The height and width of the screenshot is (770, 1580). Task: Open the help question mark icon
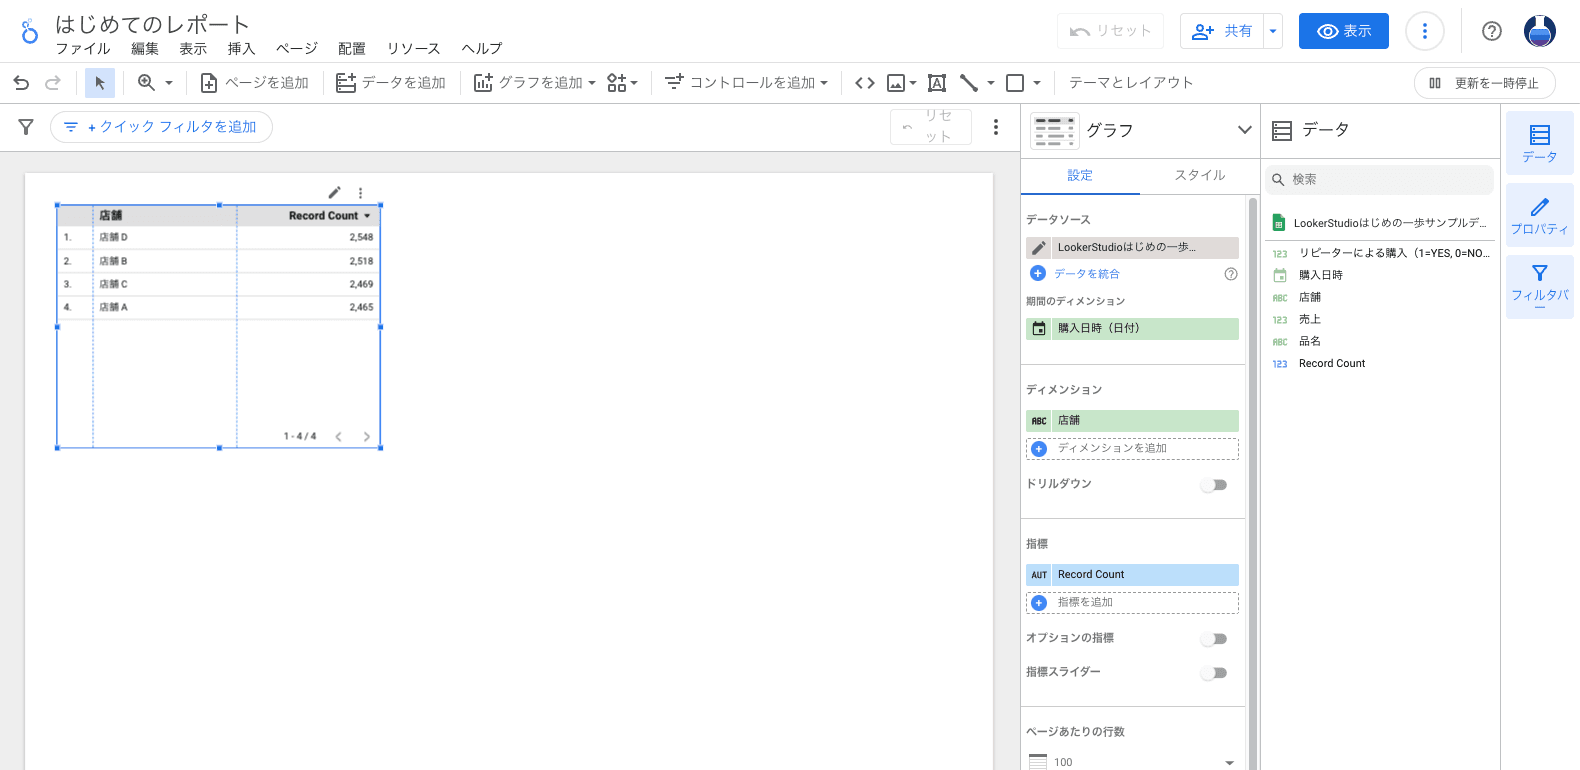point(1492,31)
